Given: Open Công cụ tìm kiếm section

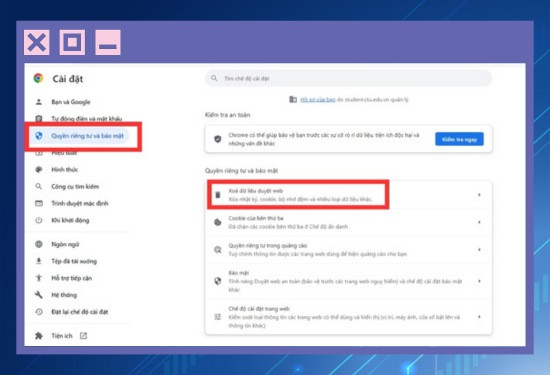Looking at the screenshot, I should [75, 186].
